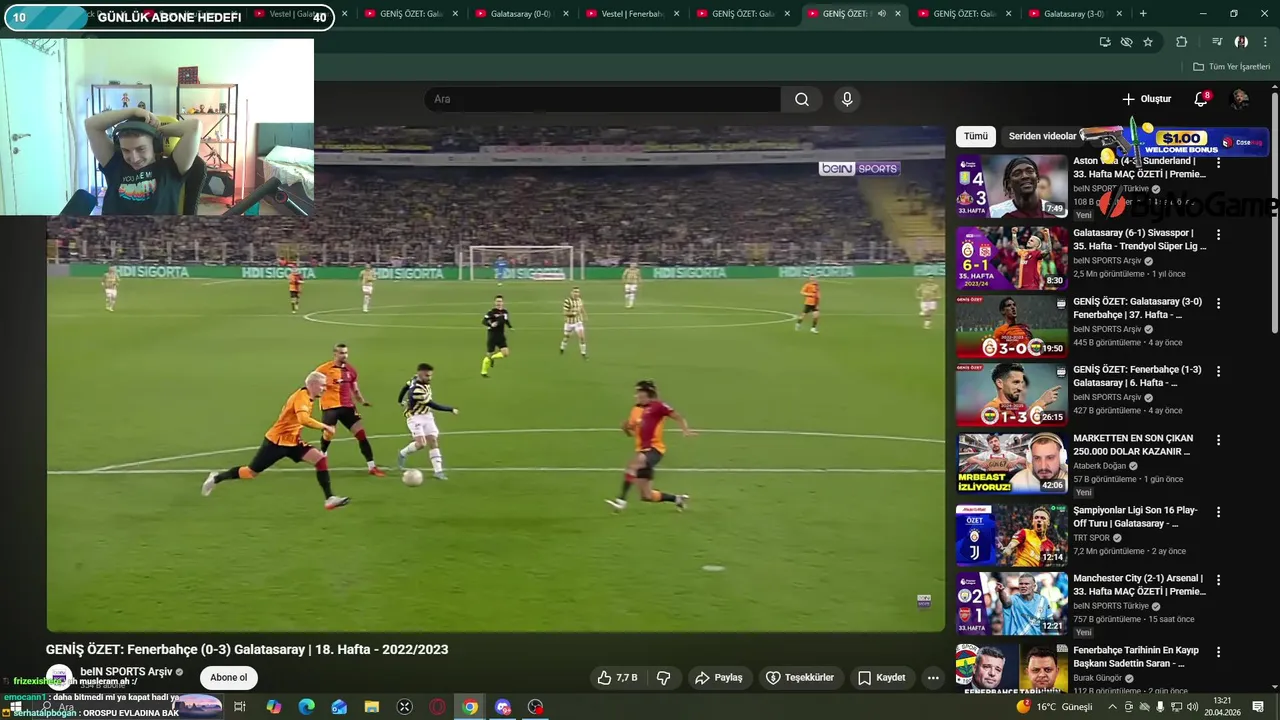The width and height of the screenshot is (1280, 720).
Task: Open Opera browser from taskbar
Action: [437, 707]
